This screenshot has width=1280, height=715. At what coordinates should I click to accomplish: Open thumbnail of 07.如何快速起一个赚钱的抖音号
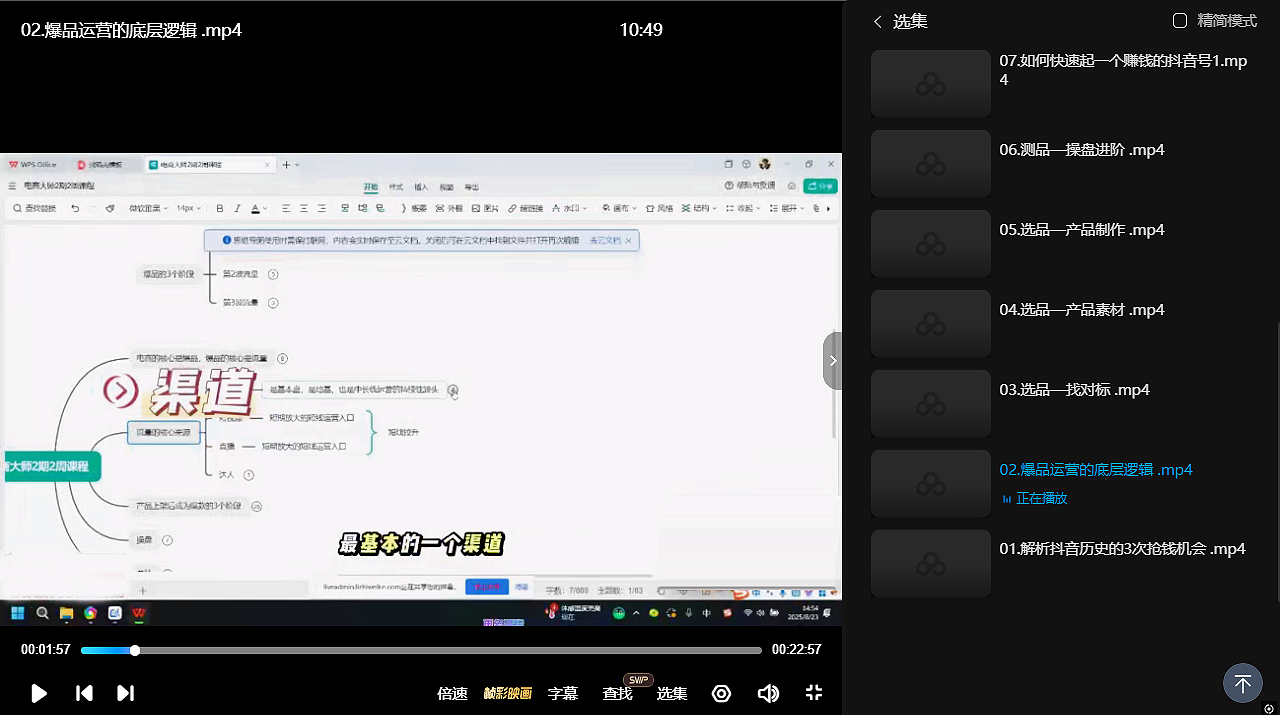click(930, 84)
